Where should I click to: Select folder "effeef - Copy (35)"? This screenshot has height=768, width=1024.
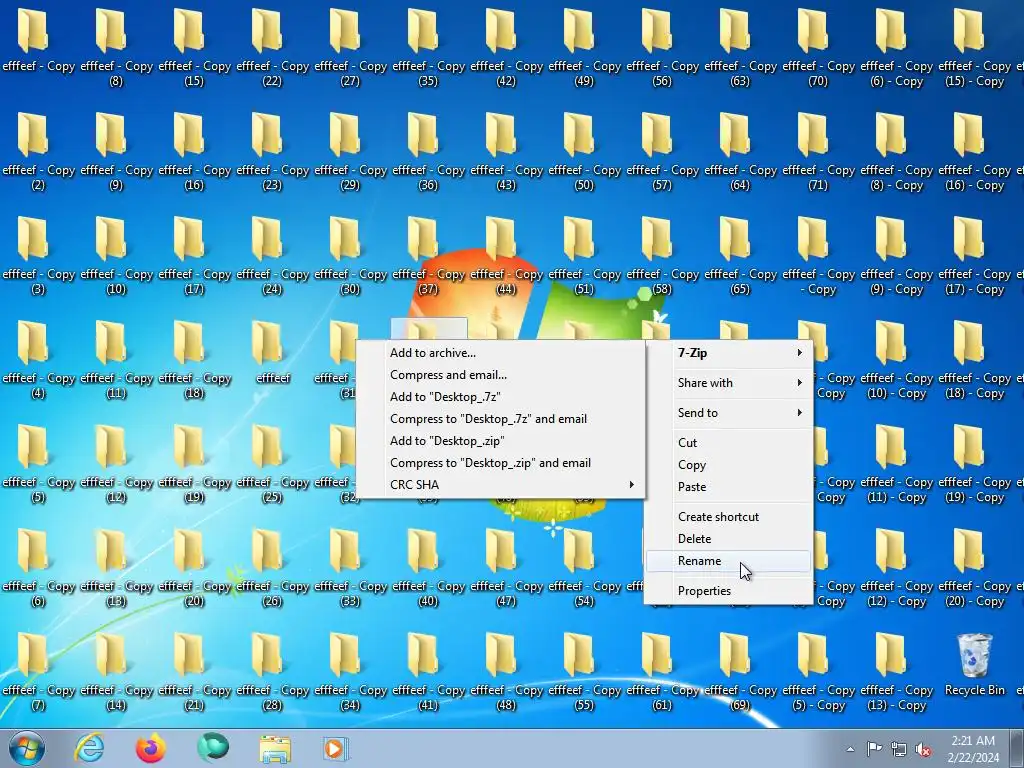[x=428, y=48]
